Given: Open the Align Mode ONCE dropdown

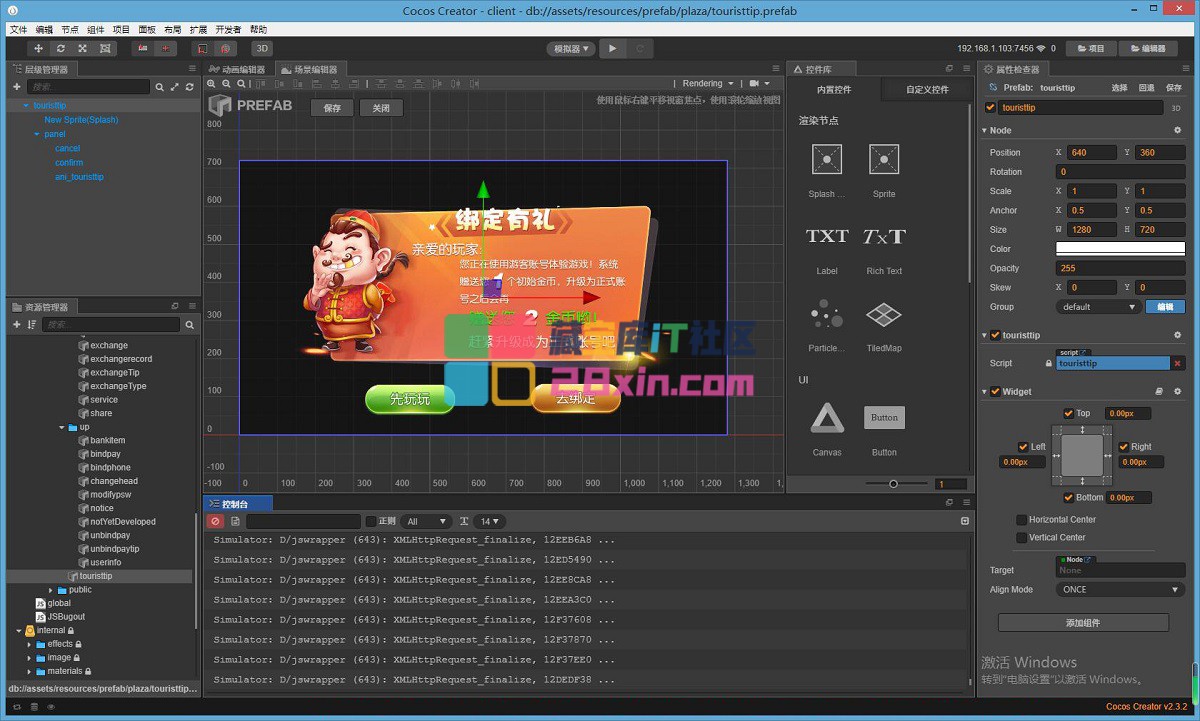Looking at the screenshot, I should (1120, 590).
